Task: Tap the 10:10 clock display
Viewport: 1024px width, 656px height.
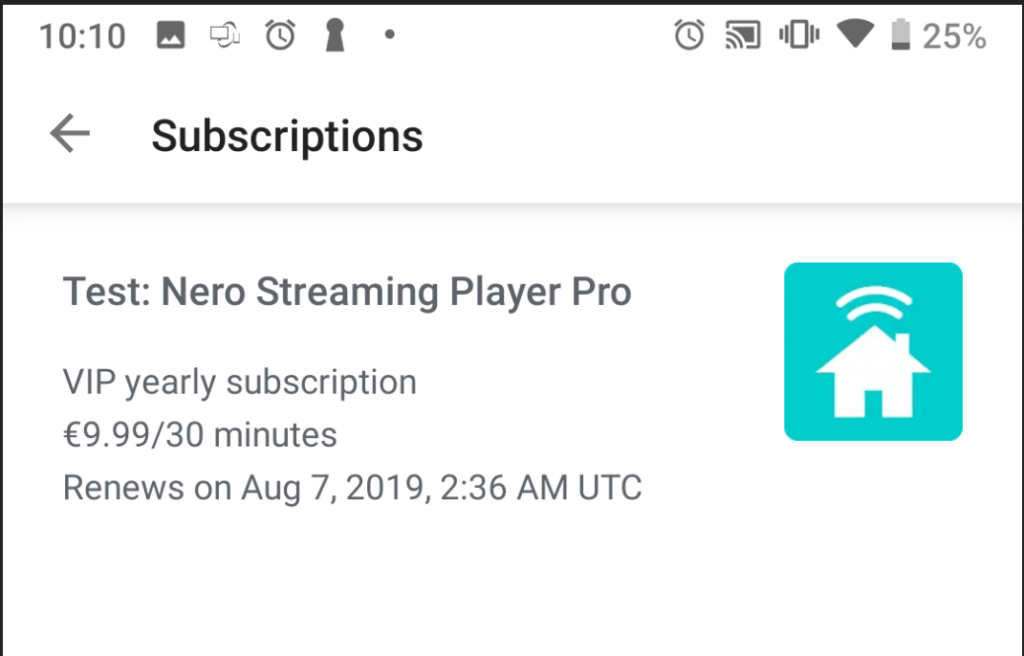Action: tap(81, 35)
